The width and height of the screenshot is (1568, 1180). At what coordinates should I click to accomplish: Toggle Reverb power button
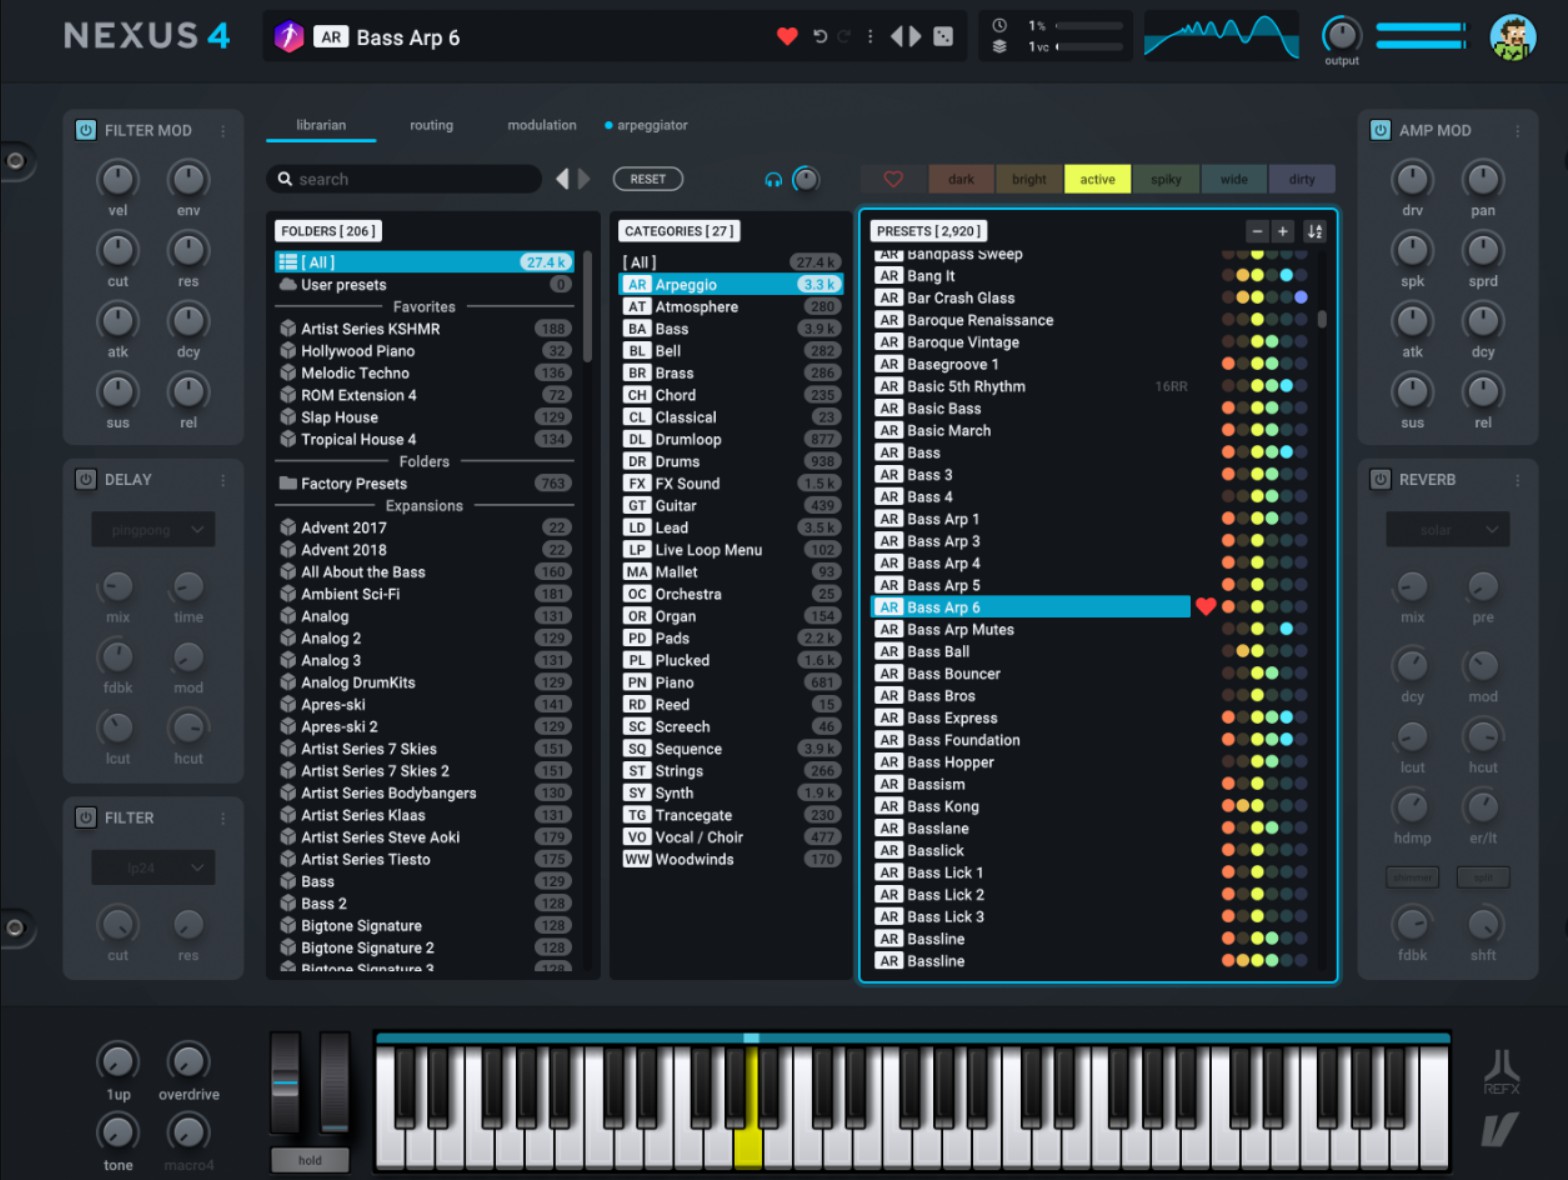pos(1380,480)
